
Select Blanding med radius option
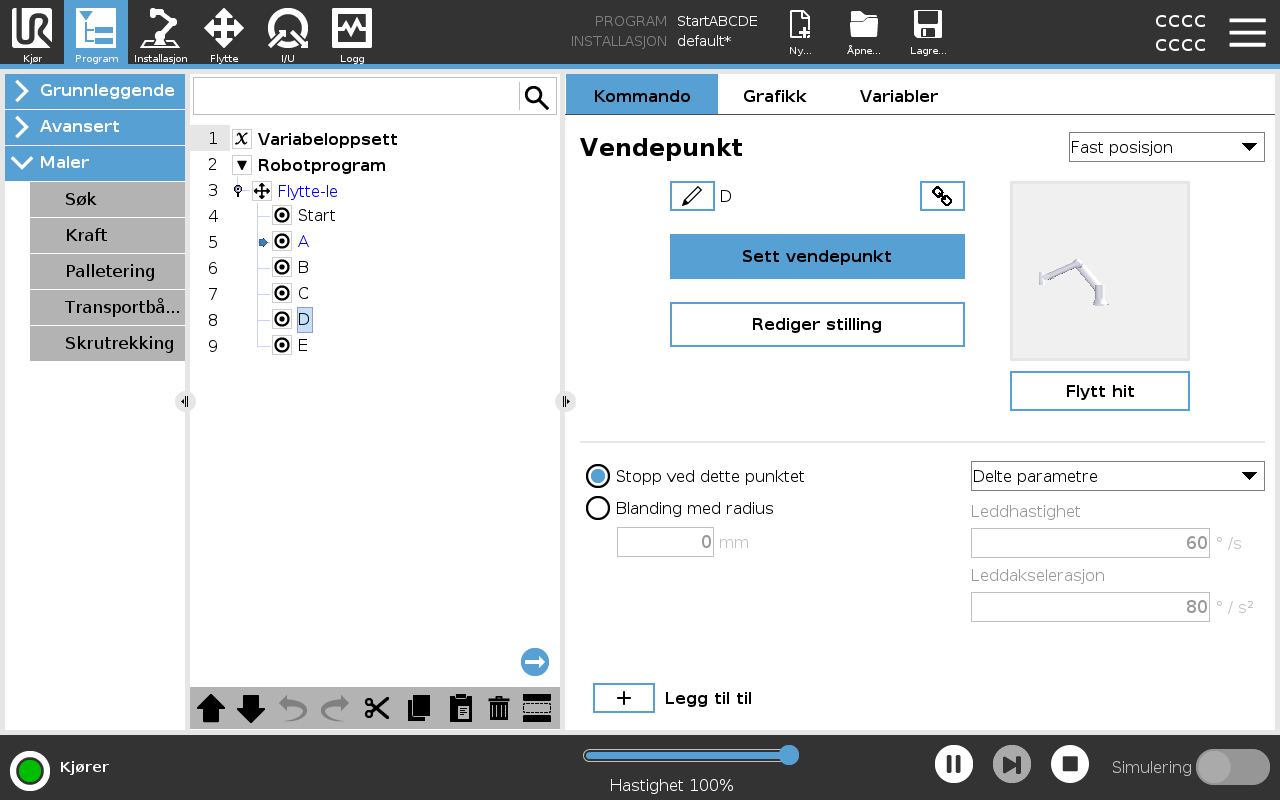pyautogui.click(x=598, y=508)
